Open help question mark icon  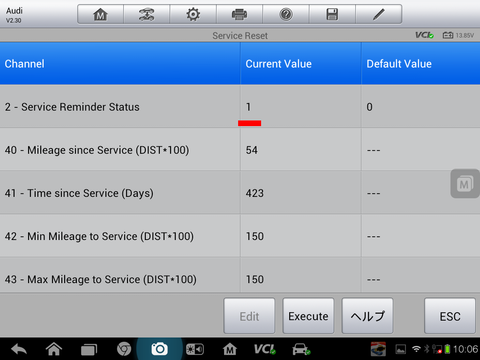286,14
